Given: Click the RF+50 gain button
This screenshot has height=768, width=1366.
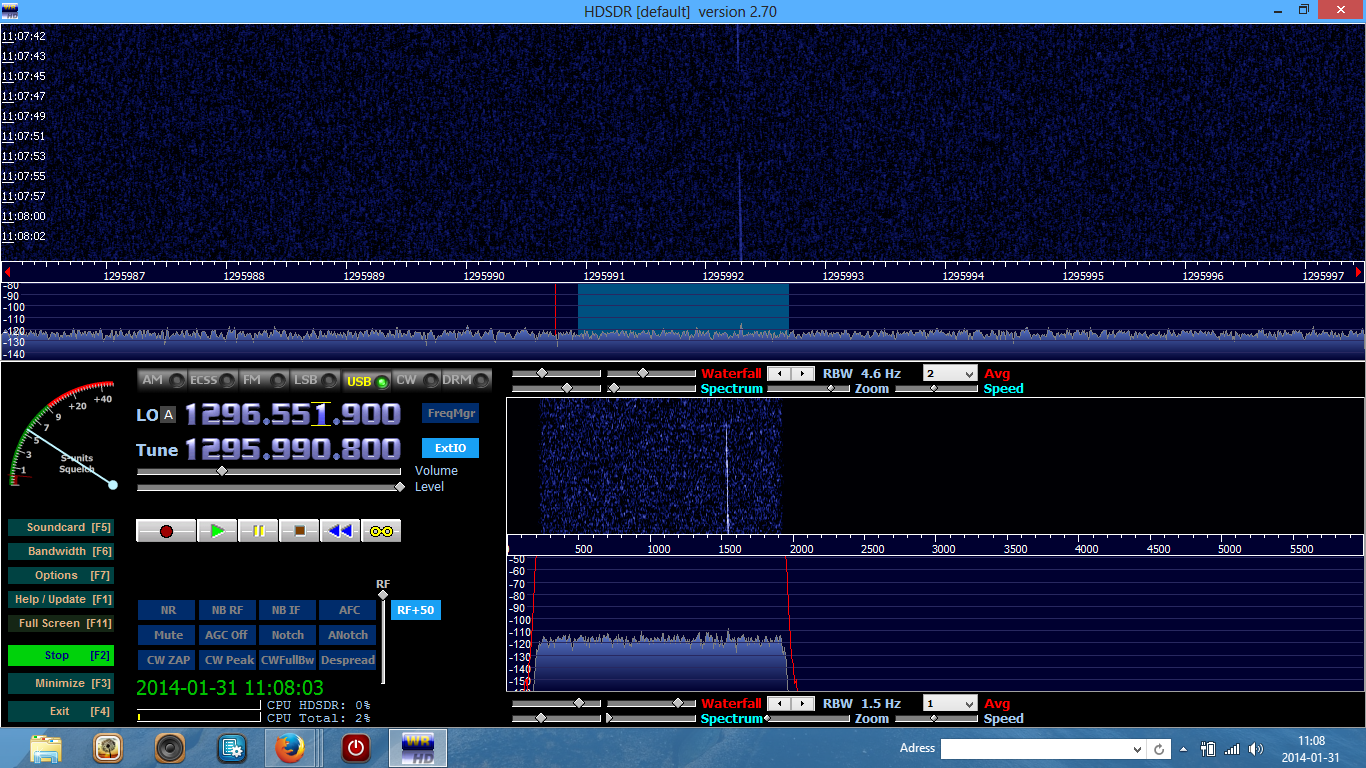Looking at the screenshot, I should click(x=415, y=610).
